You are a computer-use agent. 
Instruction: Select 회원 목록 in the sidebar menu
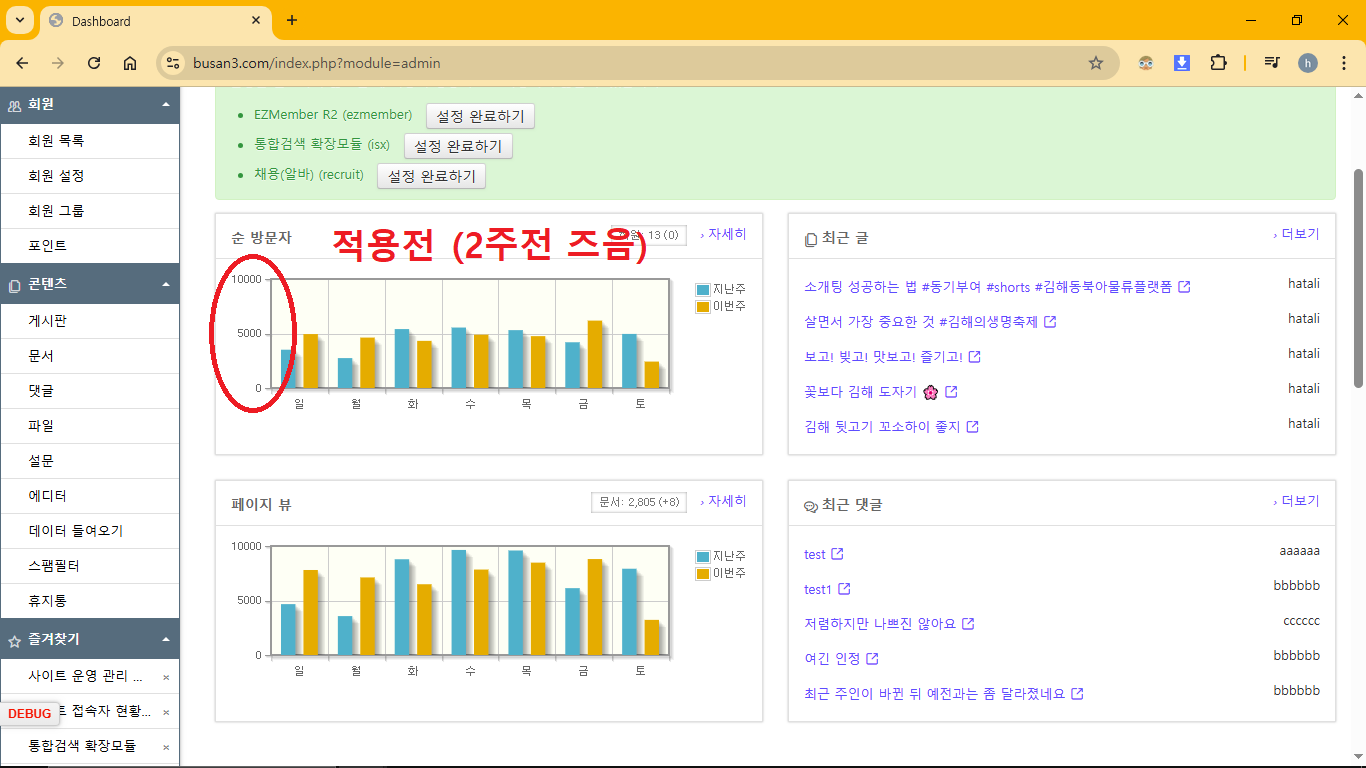55,140
